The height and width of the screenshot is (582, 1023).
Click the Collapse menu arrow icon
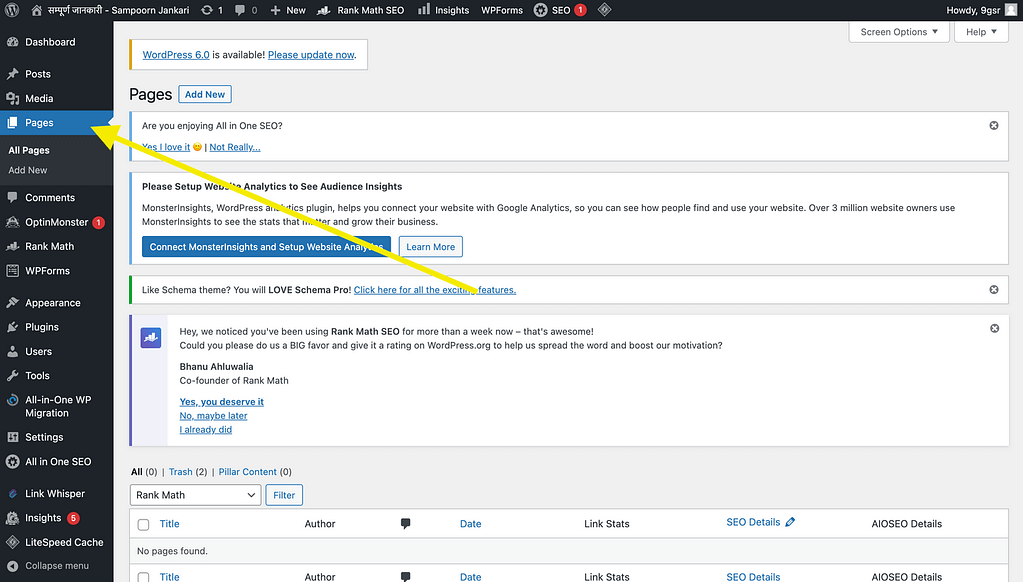[12, 566]
